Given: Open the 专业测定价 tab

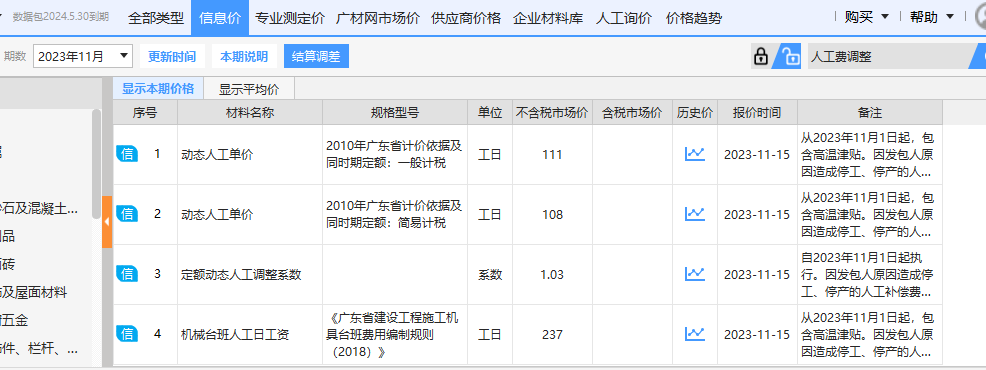Looking at the screenshot, I should [x=290, y=18].
